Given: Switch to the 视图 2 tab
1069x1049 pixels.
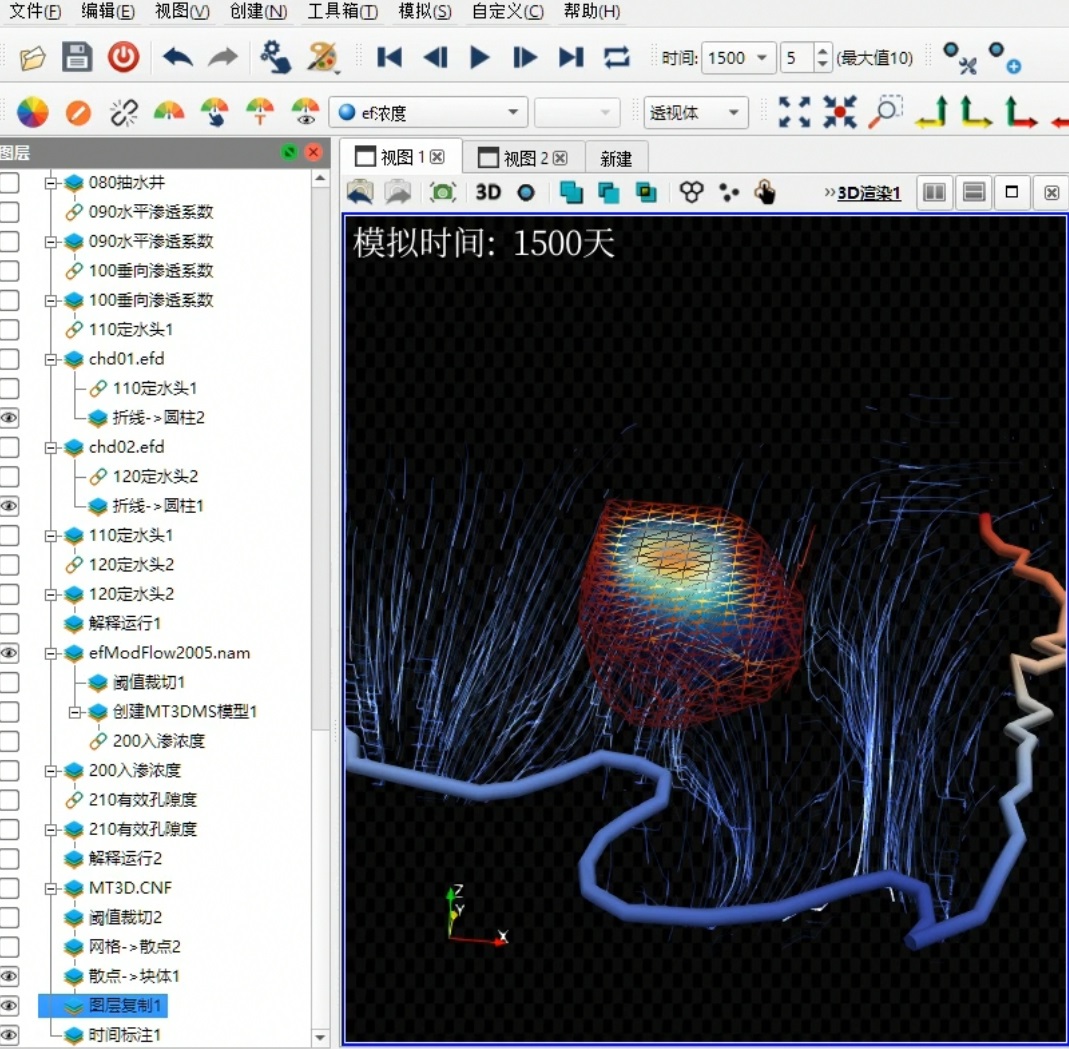Looking at the screenshot, I should point(524,158).
